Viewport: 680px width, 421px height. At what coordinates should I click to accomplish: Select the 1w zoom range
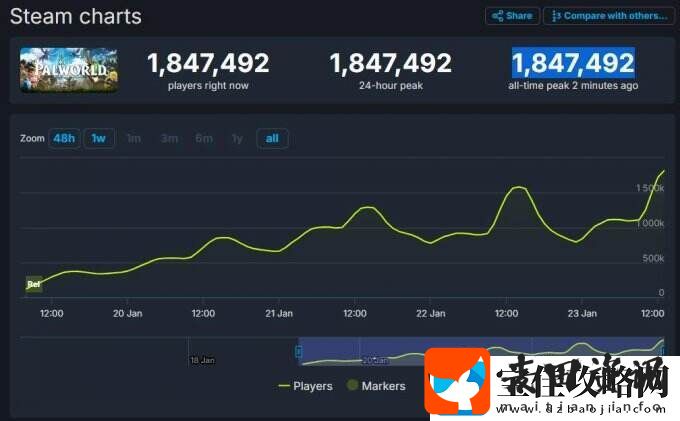[x=98, y=139]
